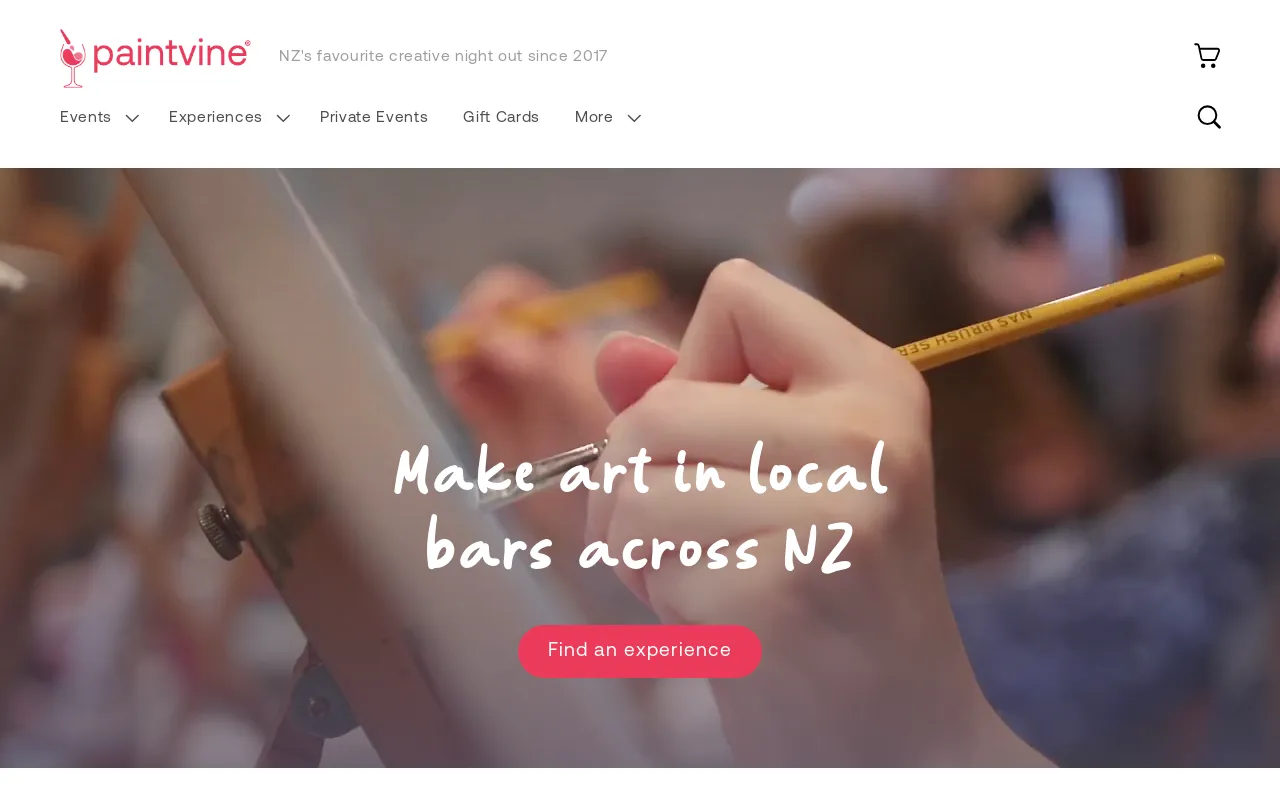
Task: Click the wine glass logo icon
Action: (72, 58)
